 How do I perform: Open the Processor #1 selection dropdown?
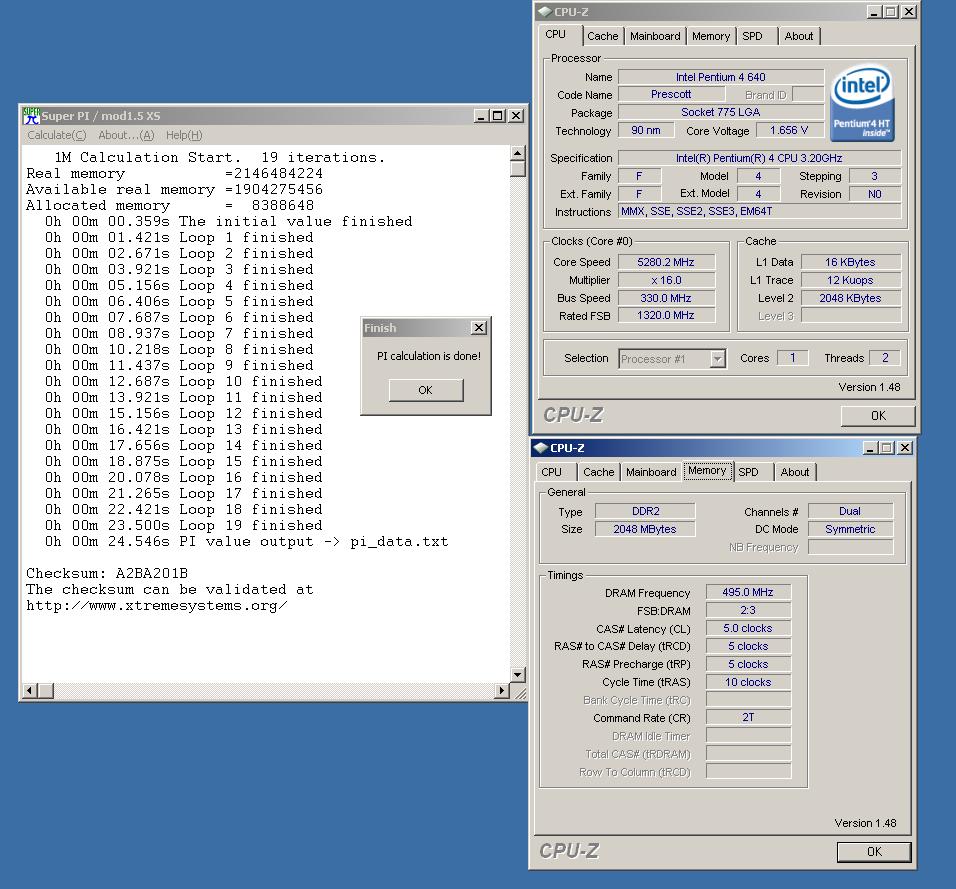click(718, 359)
